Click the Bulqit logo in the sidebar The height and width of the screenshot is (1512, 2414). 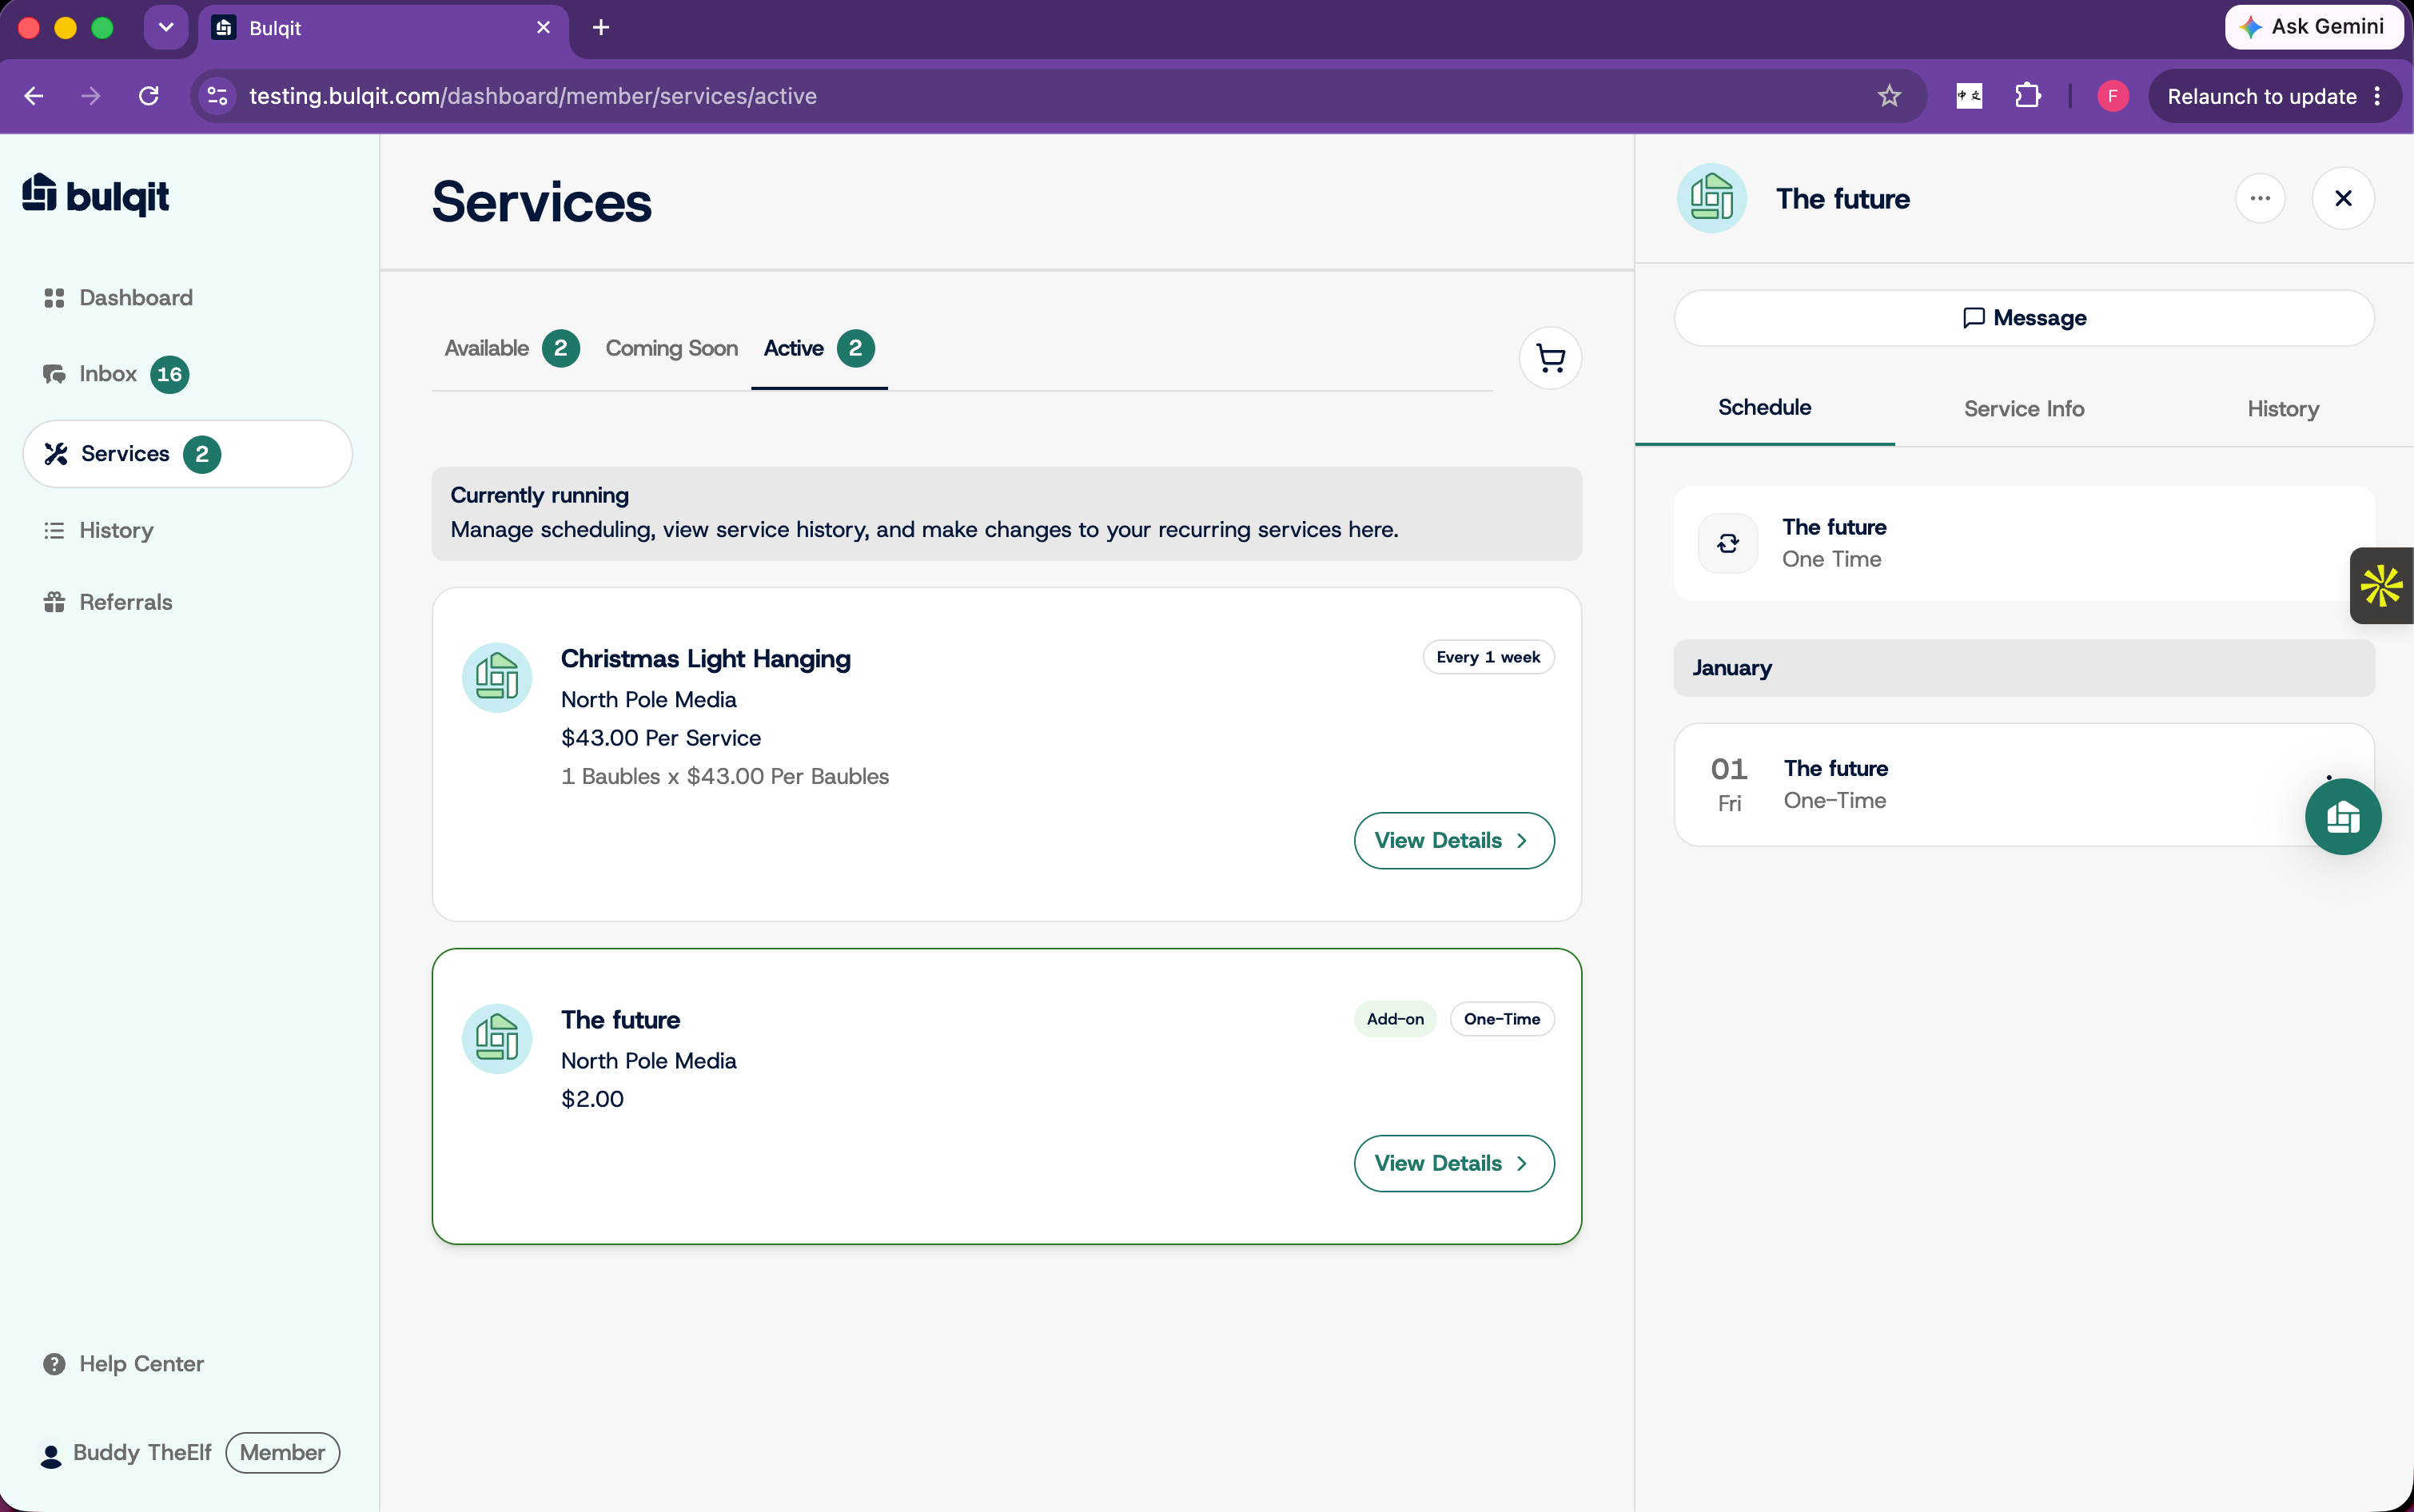click(96, 195)
